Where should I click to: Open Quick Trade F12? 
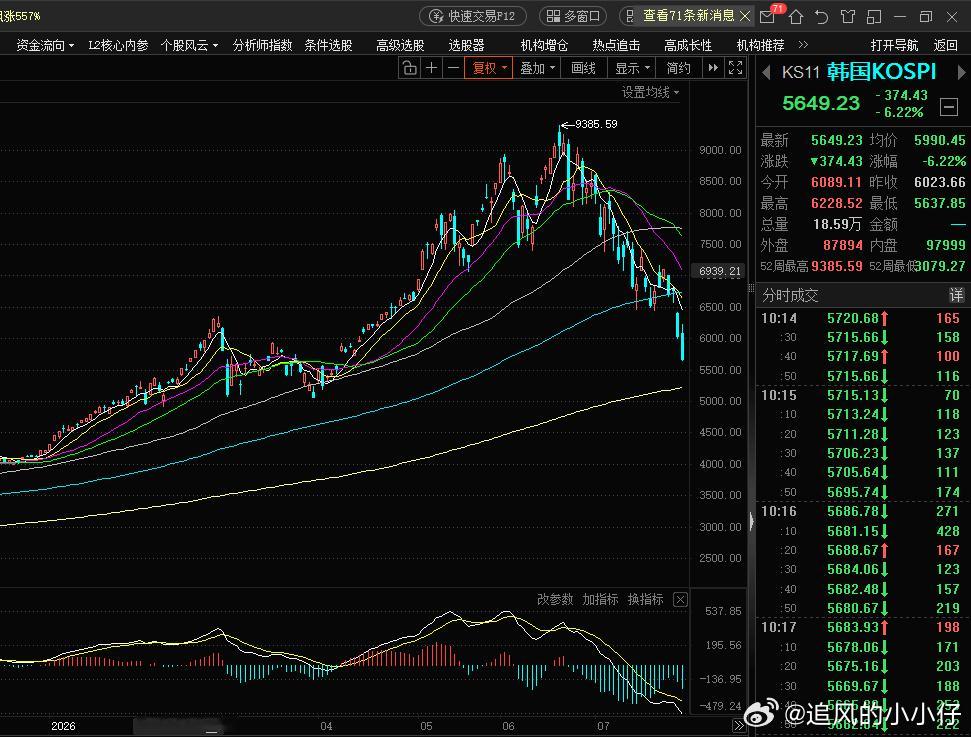473,16
